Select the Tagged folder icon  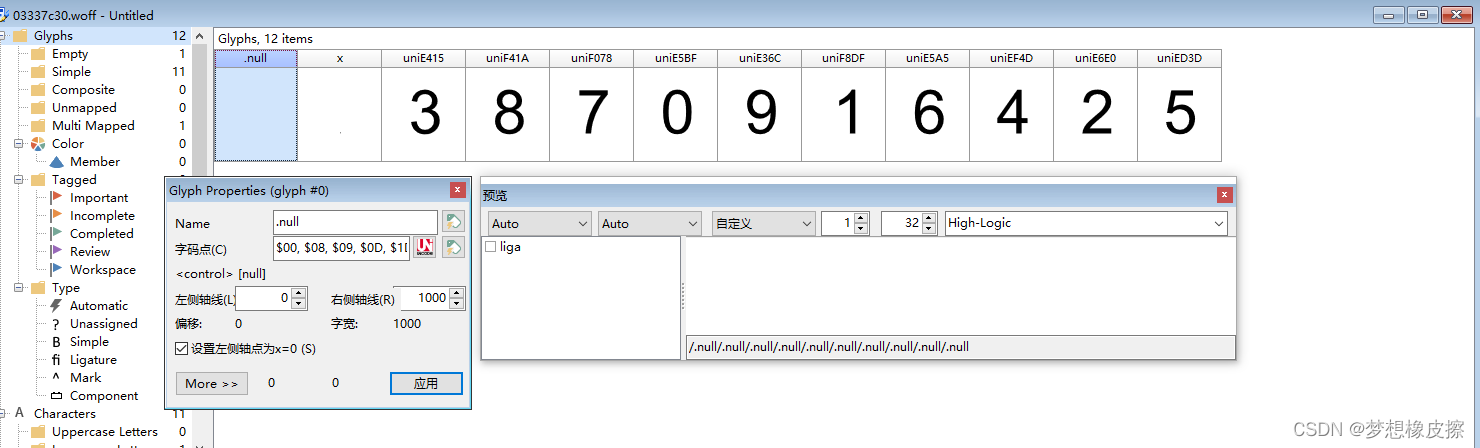pos(38,180)
